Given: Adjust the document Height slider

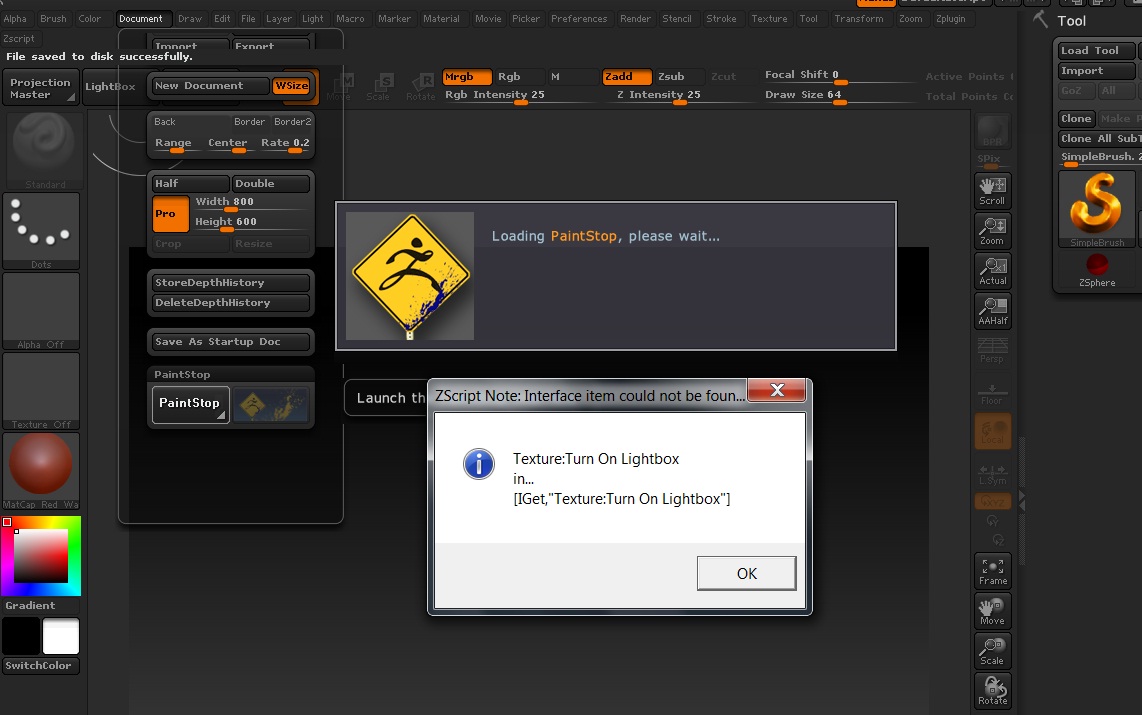Looking at the screenshot, I should click(251, 222).
